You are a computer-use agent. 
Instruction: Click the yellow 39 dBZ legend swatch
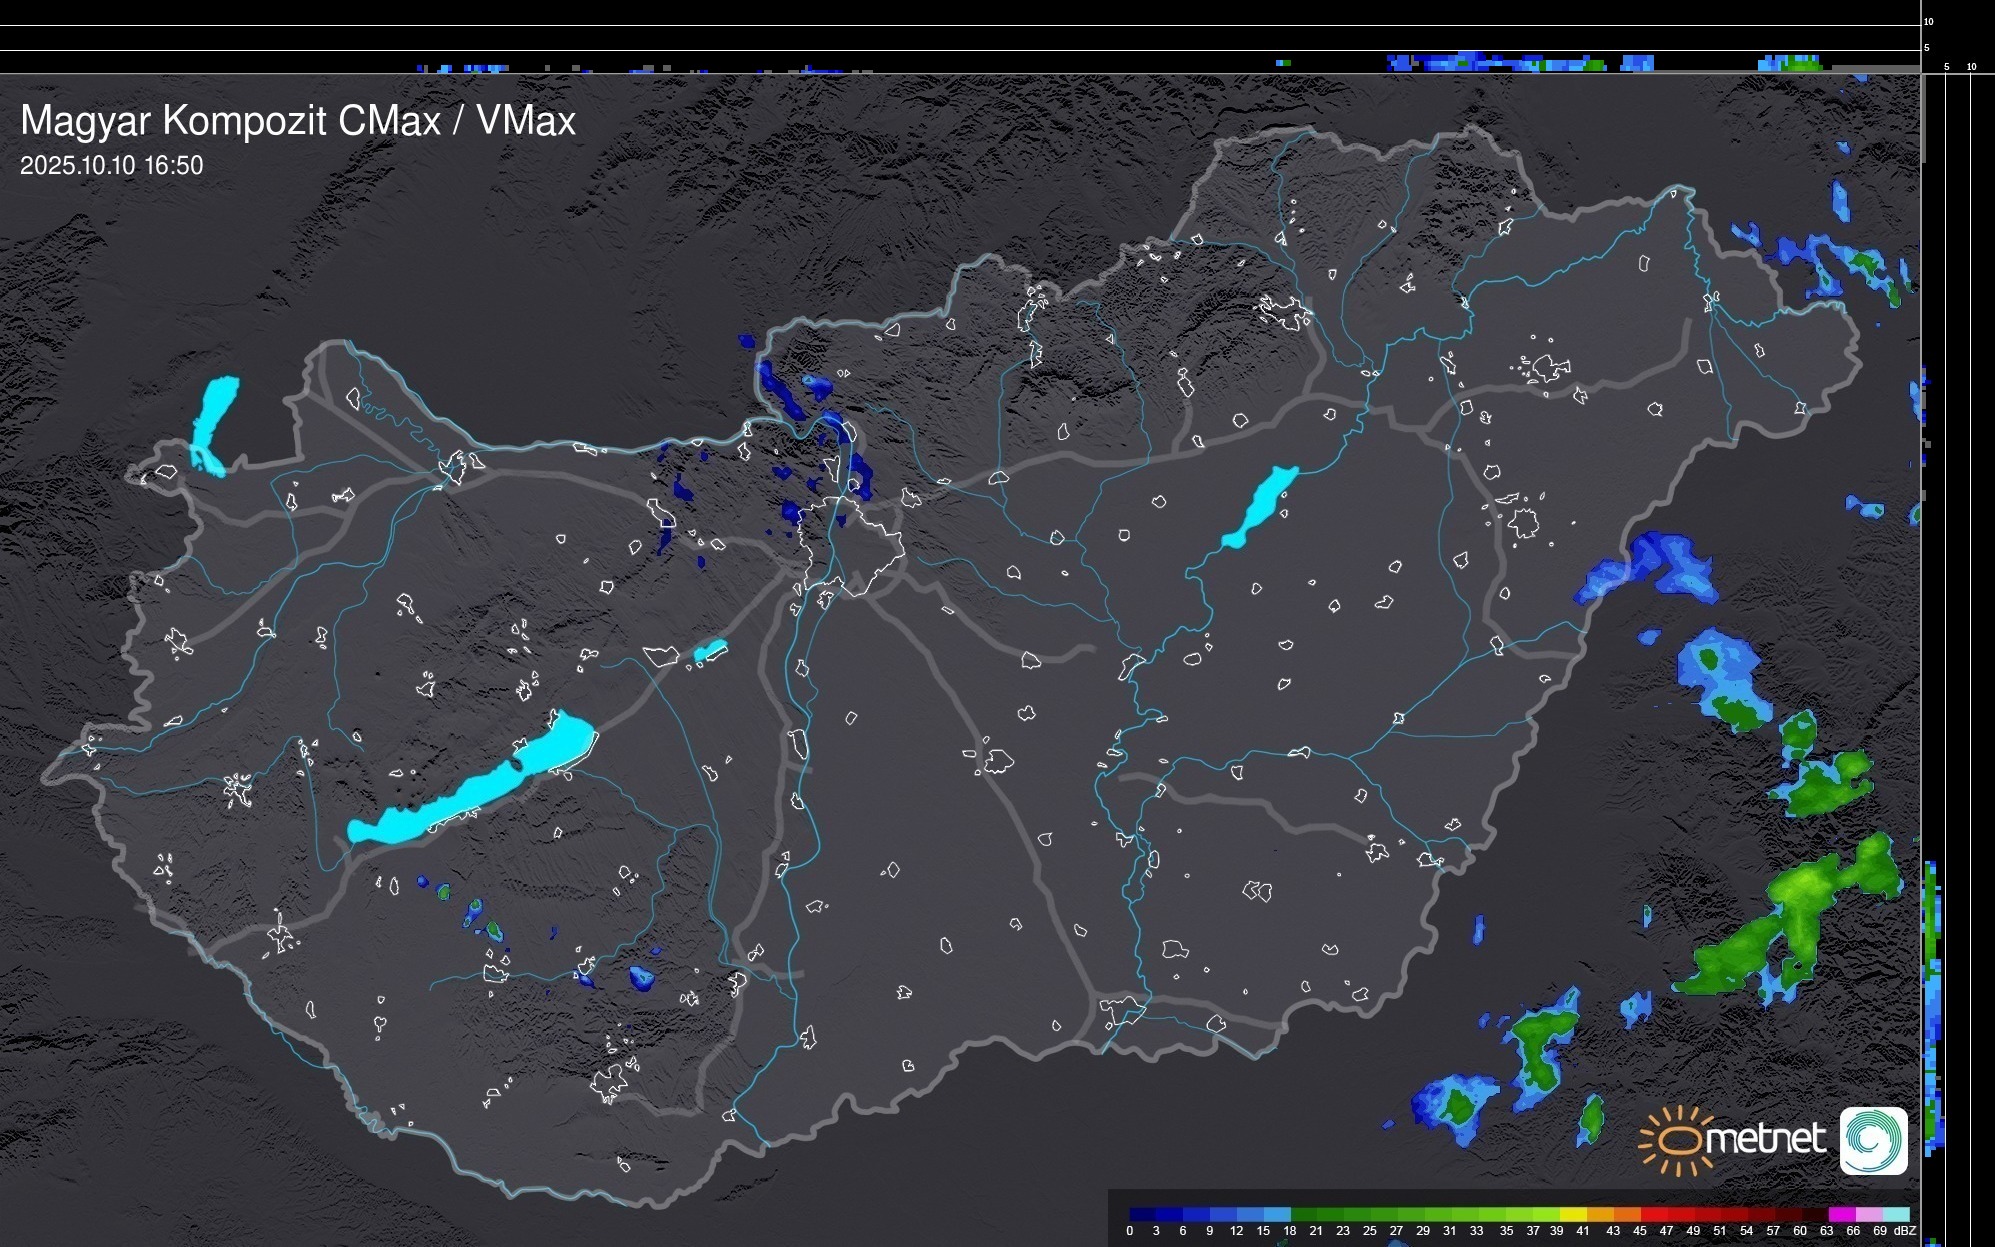point(1573,1214)
